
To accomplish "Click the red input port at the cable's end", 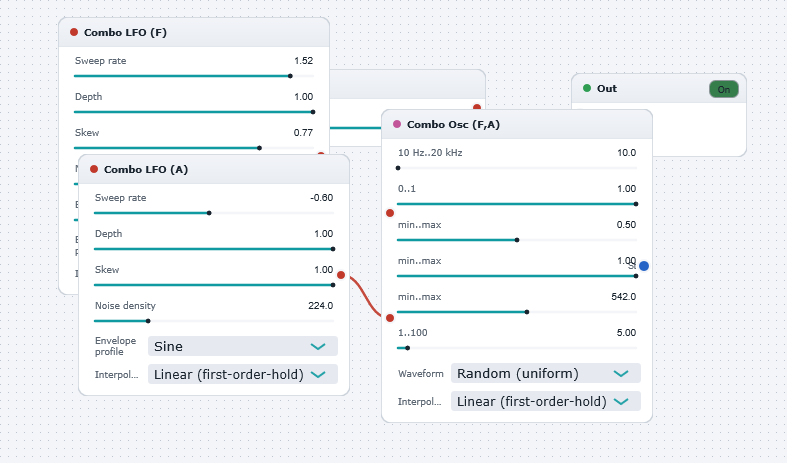I will tap(390, 318).
